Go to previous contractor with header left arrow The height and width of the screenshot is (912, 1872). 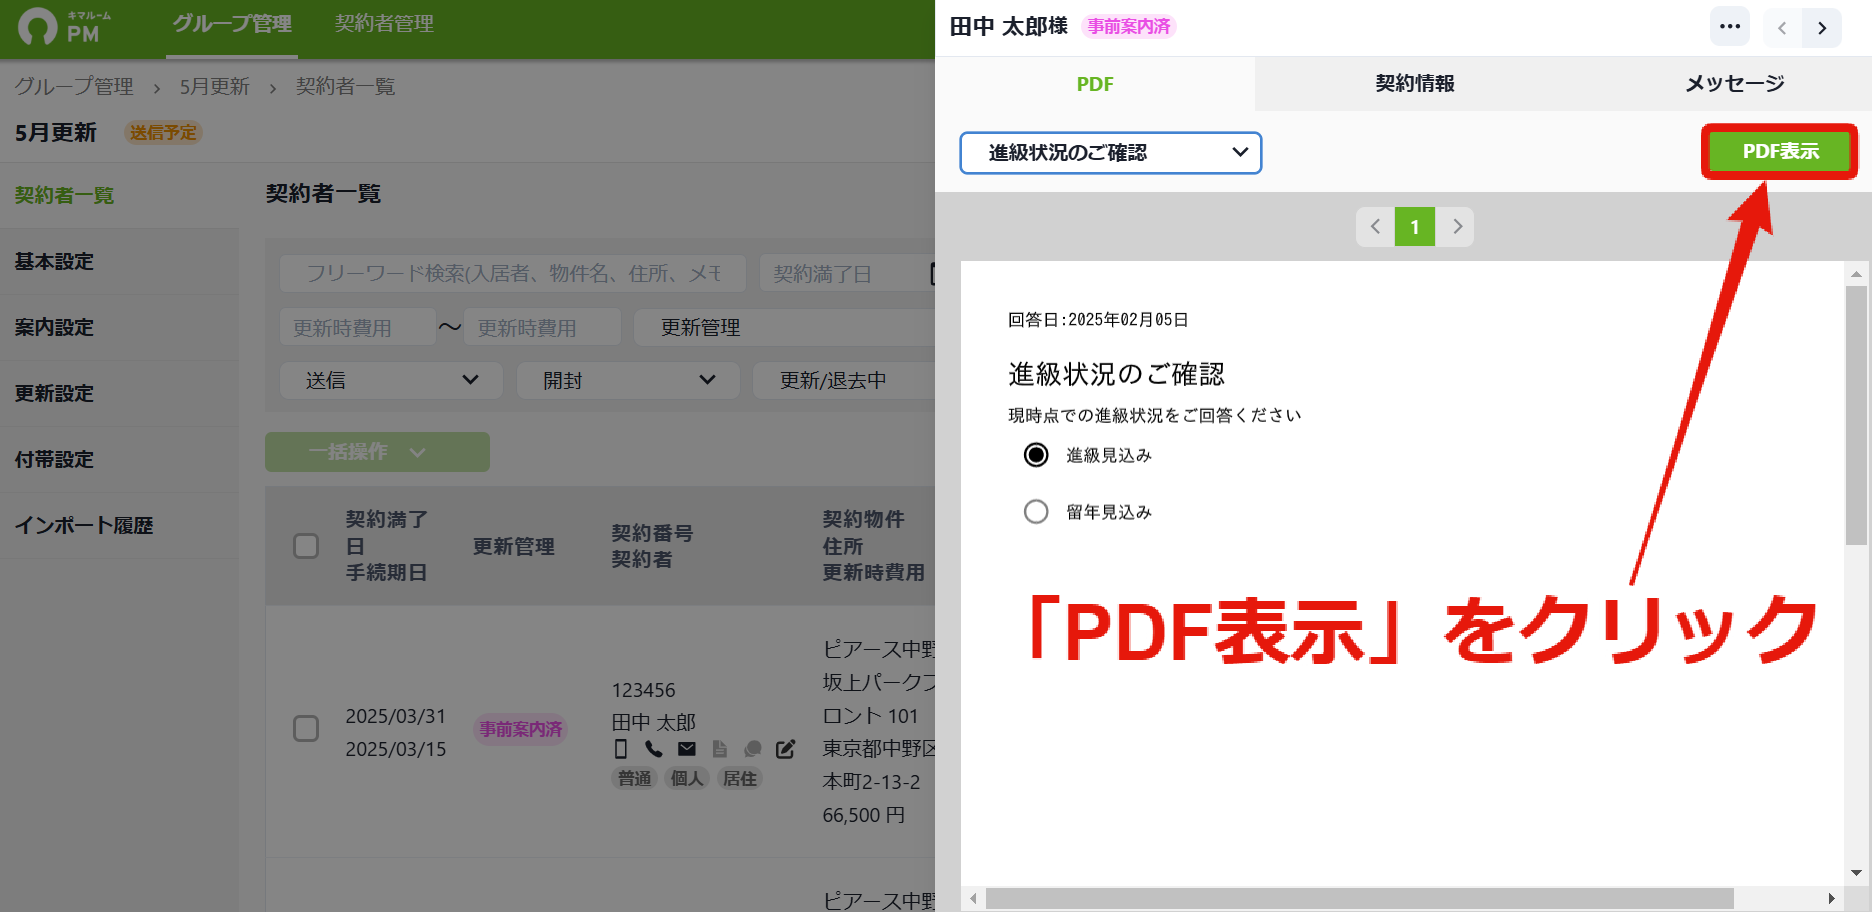pos(1782,28)
